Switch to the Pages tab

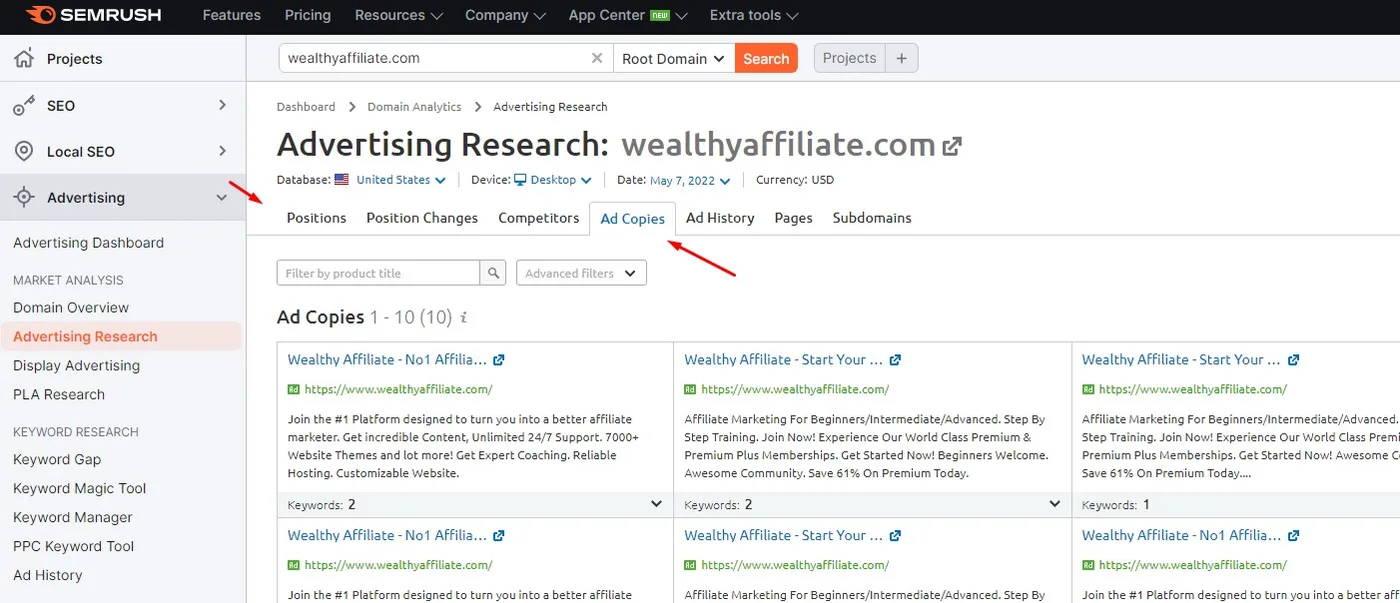[793, 218]
